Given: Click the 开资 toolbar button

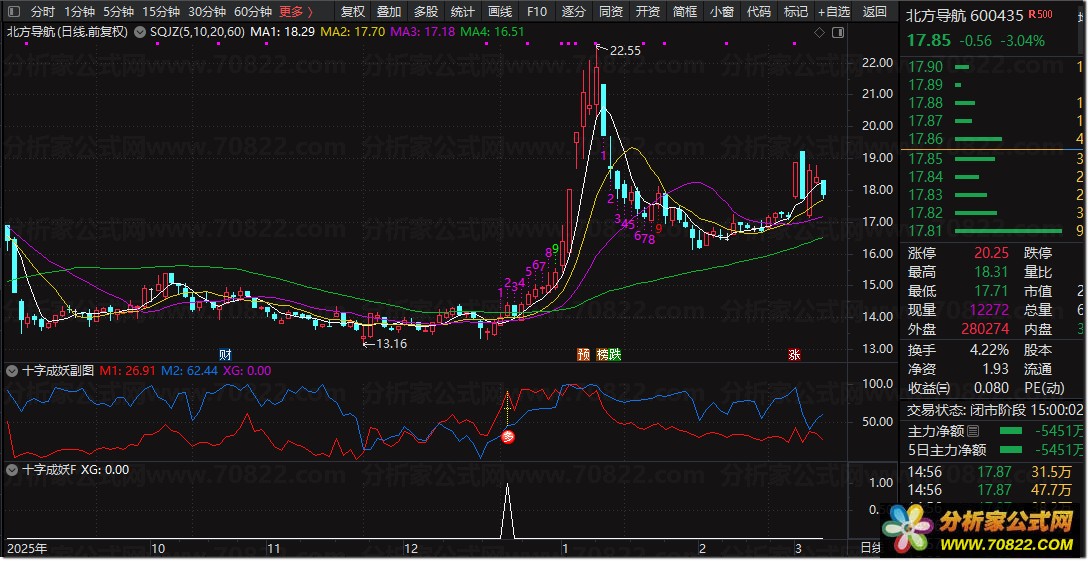Looking at the screenshot, I should [x=648, y=11].
